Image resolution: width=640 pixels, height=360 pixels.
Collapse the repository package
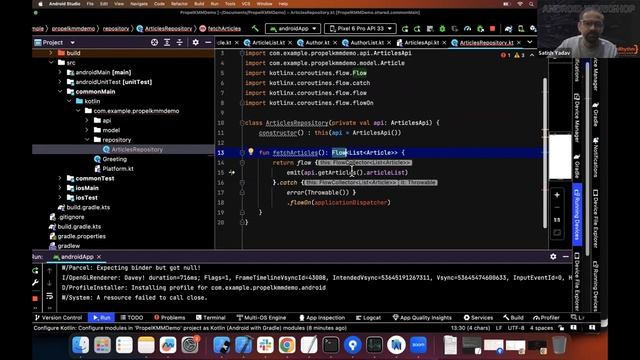pyautogui.click(x=87, y=140)
